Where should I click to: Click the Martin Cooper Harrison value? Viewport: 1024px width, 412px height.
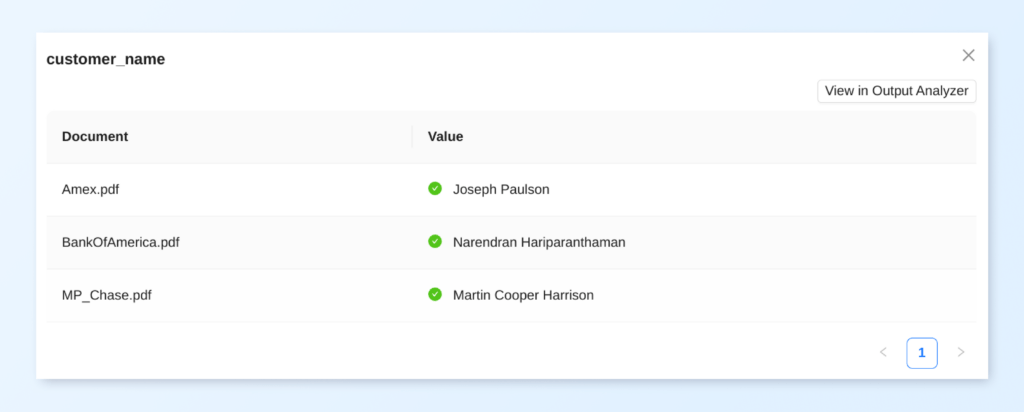pos(523,295)
